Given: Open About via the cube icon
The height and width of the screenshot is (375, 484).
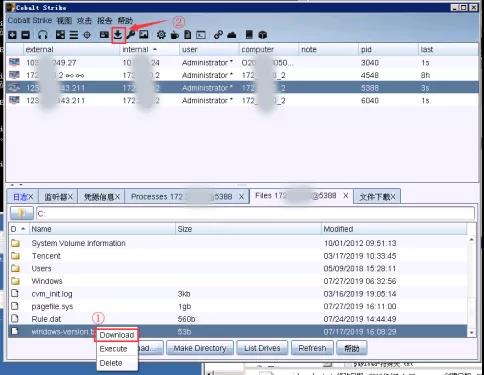Looking at the screenshot, I should (x=263, y=35).
